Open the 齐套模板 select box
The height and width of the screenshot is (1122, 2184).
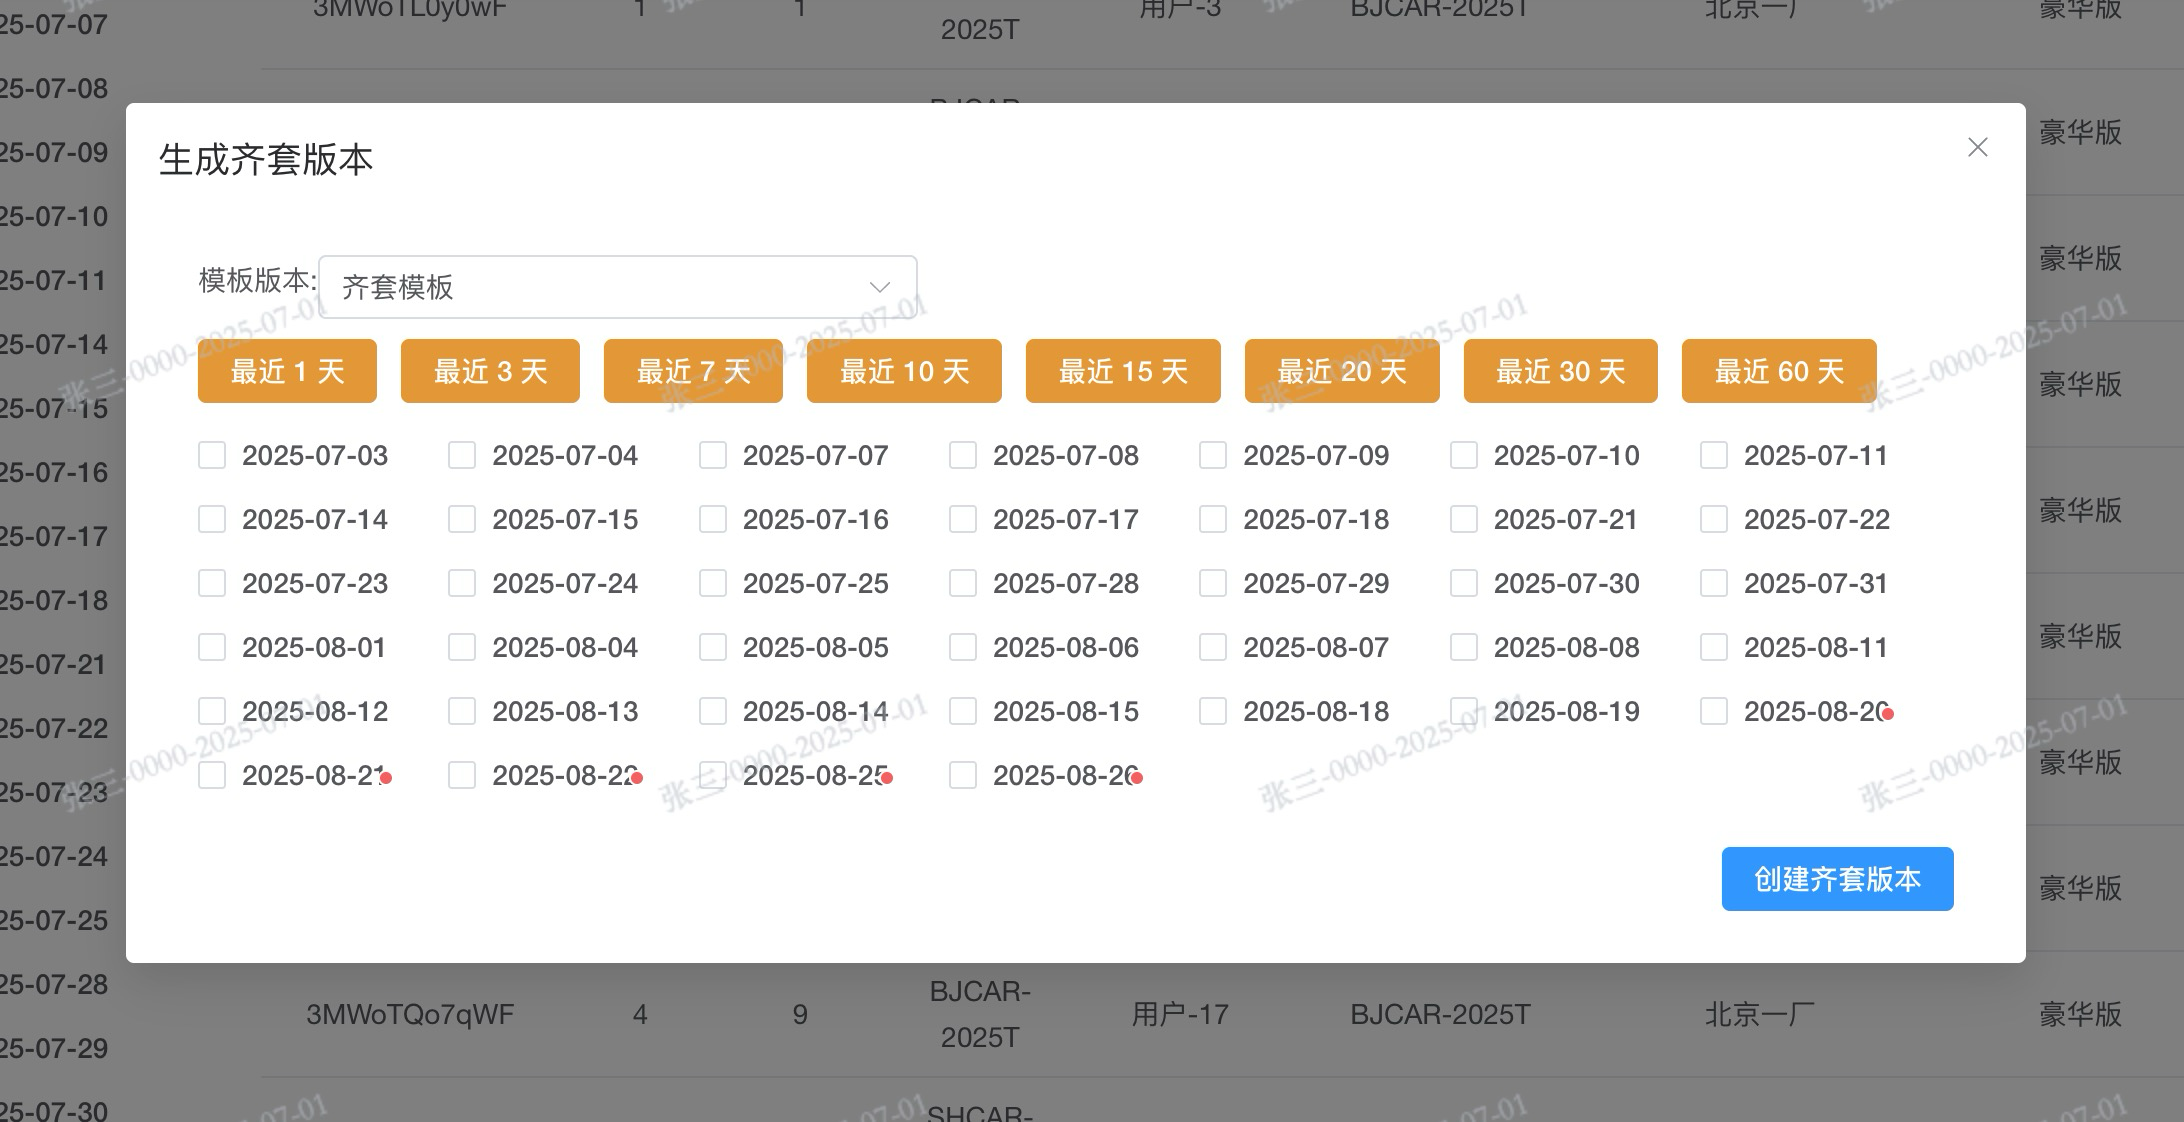600,287
